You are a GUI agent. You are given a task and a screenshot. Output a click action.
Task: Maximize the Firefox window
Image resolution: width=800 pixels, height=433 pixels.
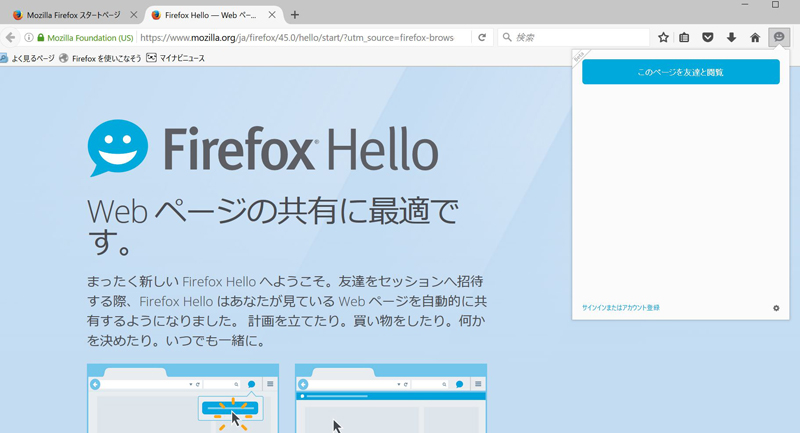(x=775, y=5)
